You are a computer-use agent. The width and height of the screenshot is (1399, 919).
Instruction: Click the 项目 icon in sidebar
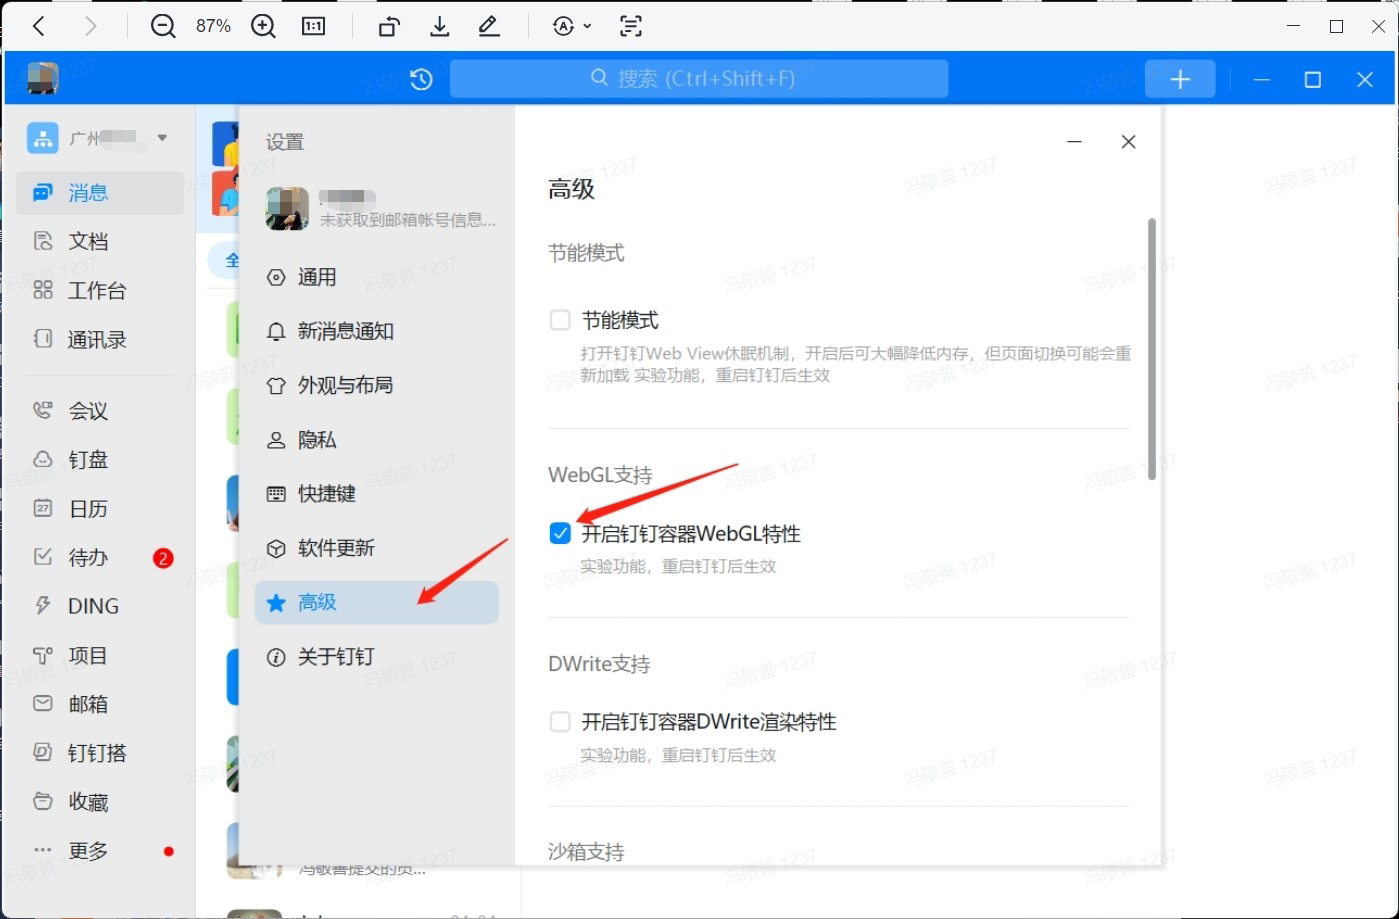point(43,655)
